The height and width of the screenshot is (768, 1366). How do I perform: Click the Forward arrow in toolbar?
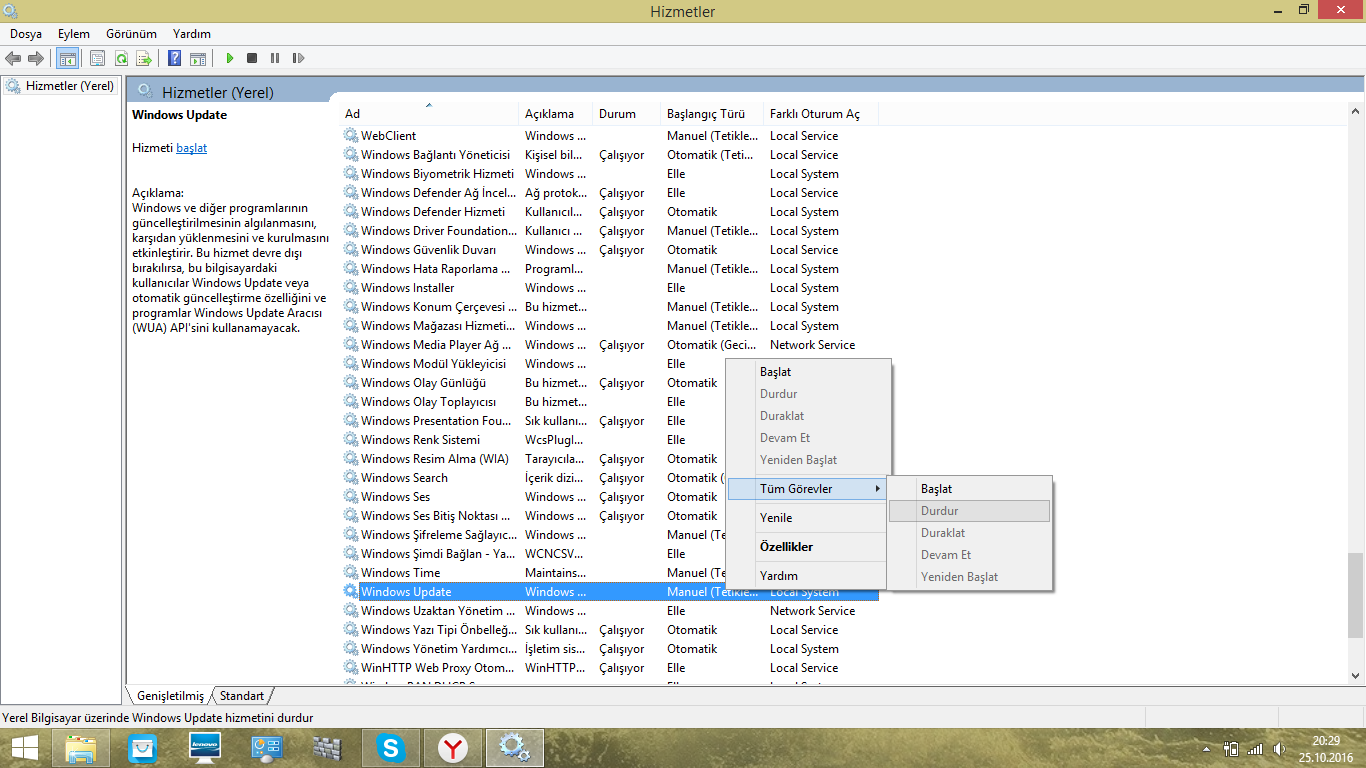pos(36,59)
